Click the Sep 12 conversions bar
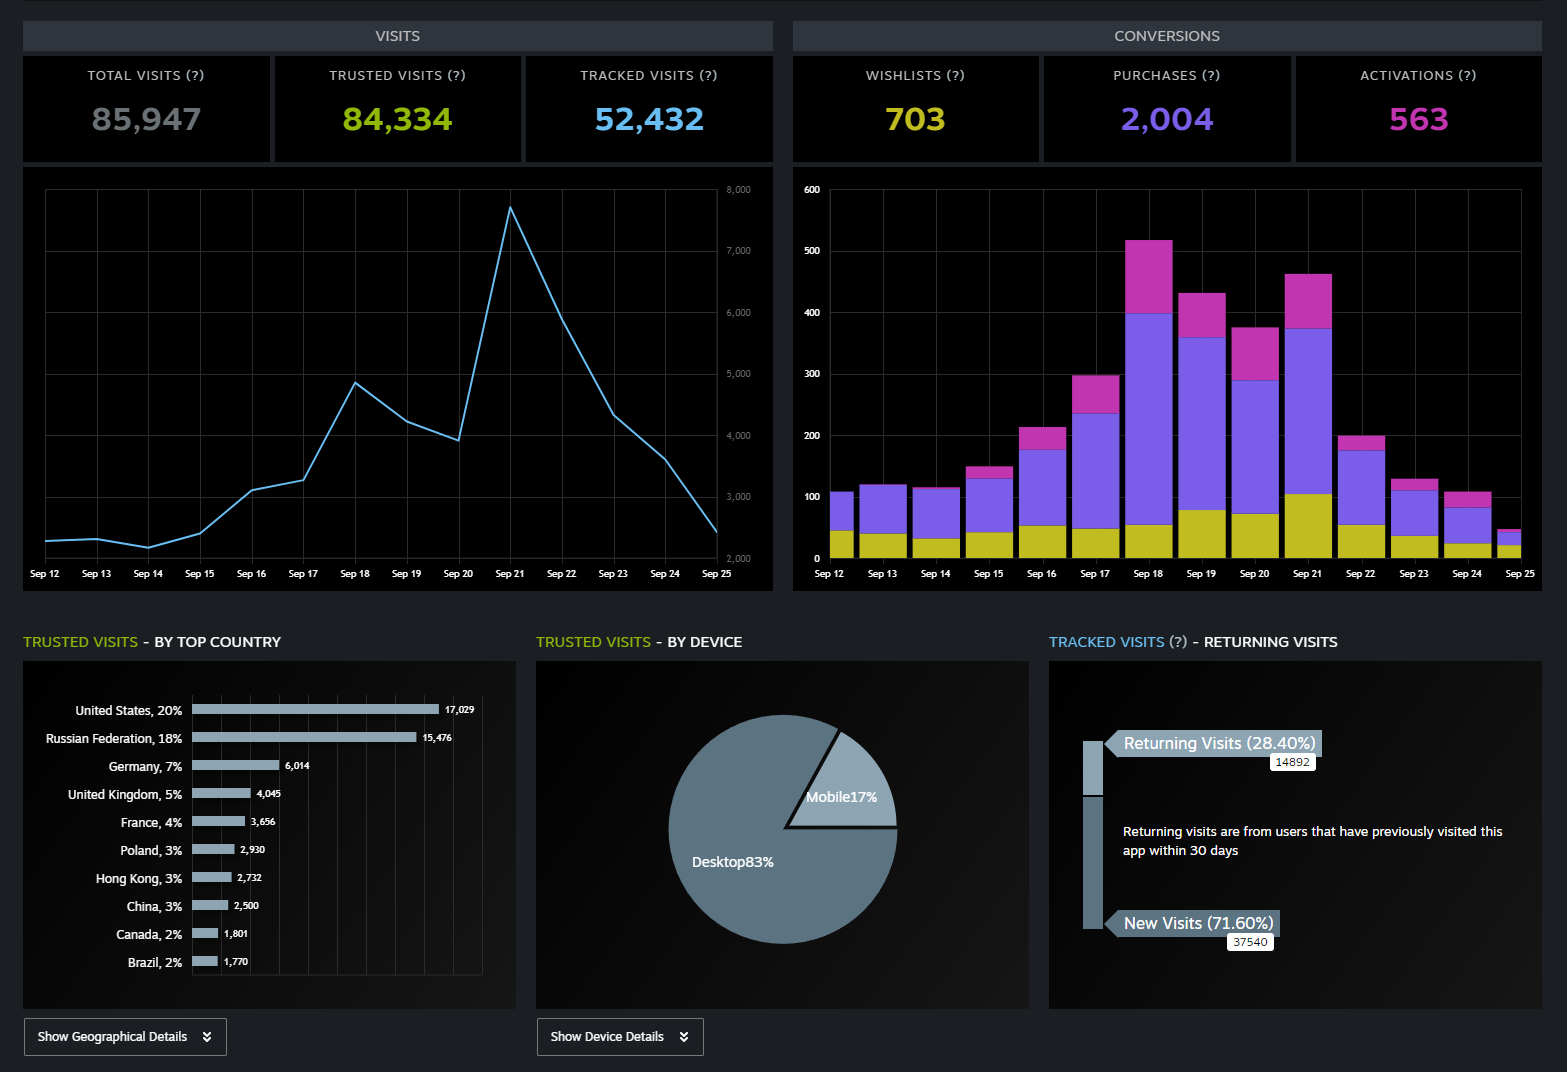Screen dimensions: 1567x1072 [842, 525]
